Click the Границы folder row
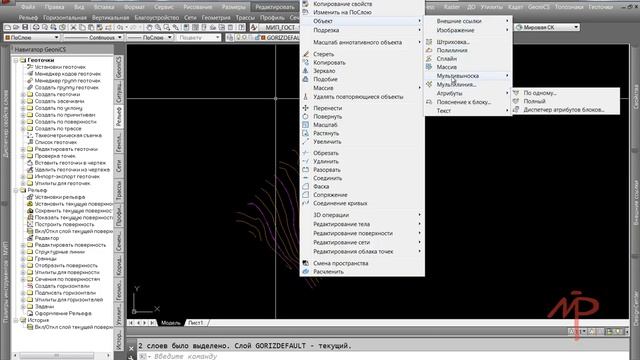The width and height of the screenshot is (640, 360). pos(42,258)
